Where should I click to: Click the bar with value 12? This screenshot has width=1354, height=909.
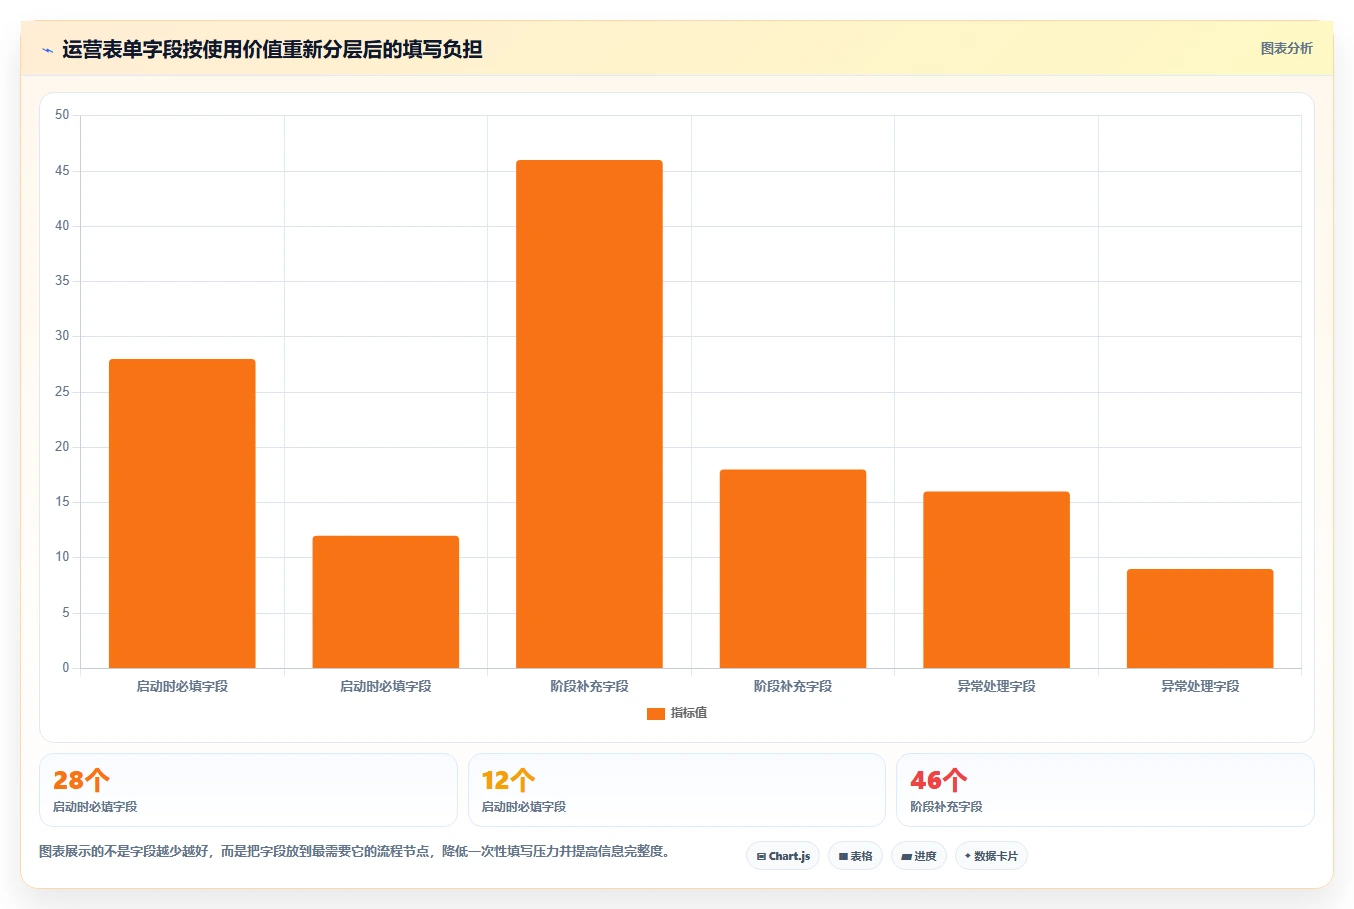click(386, 602)
